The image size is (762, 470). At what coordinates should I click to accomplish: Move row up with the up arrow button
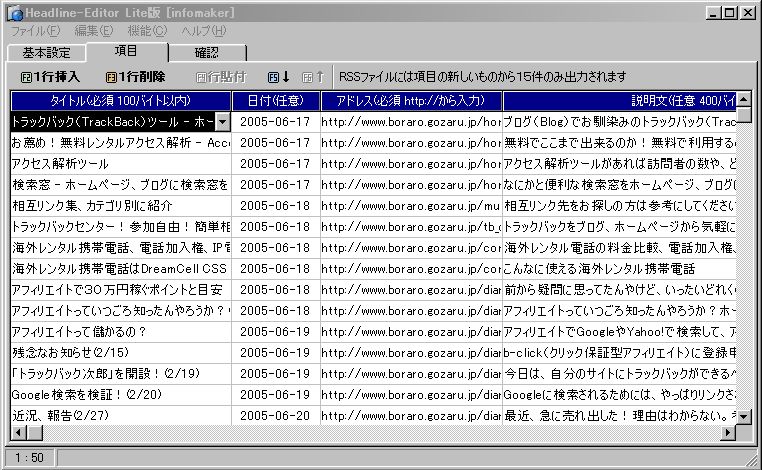point(313,77)
